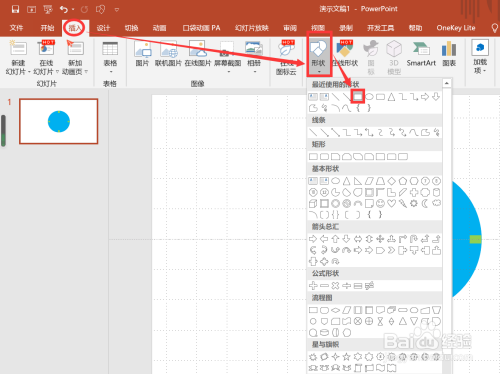
Task: Switch to the 开发工具 Developer tab
Action: pyautogui.click(x=380, y=28)
